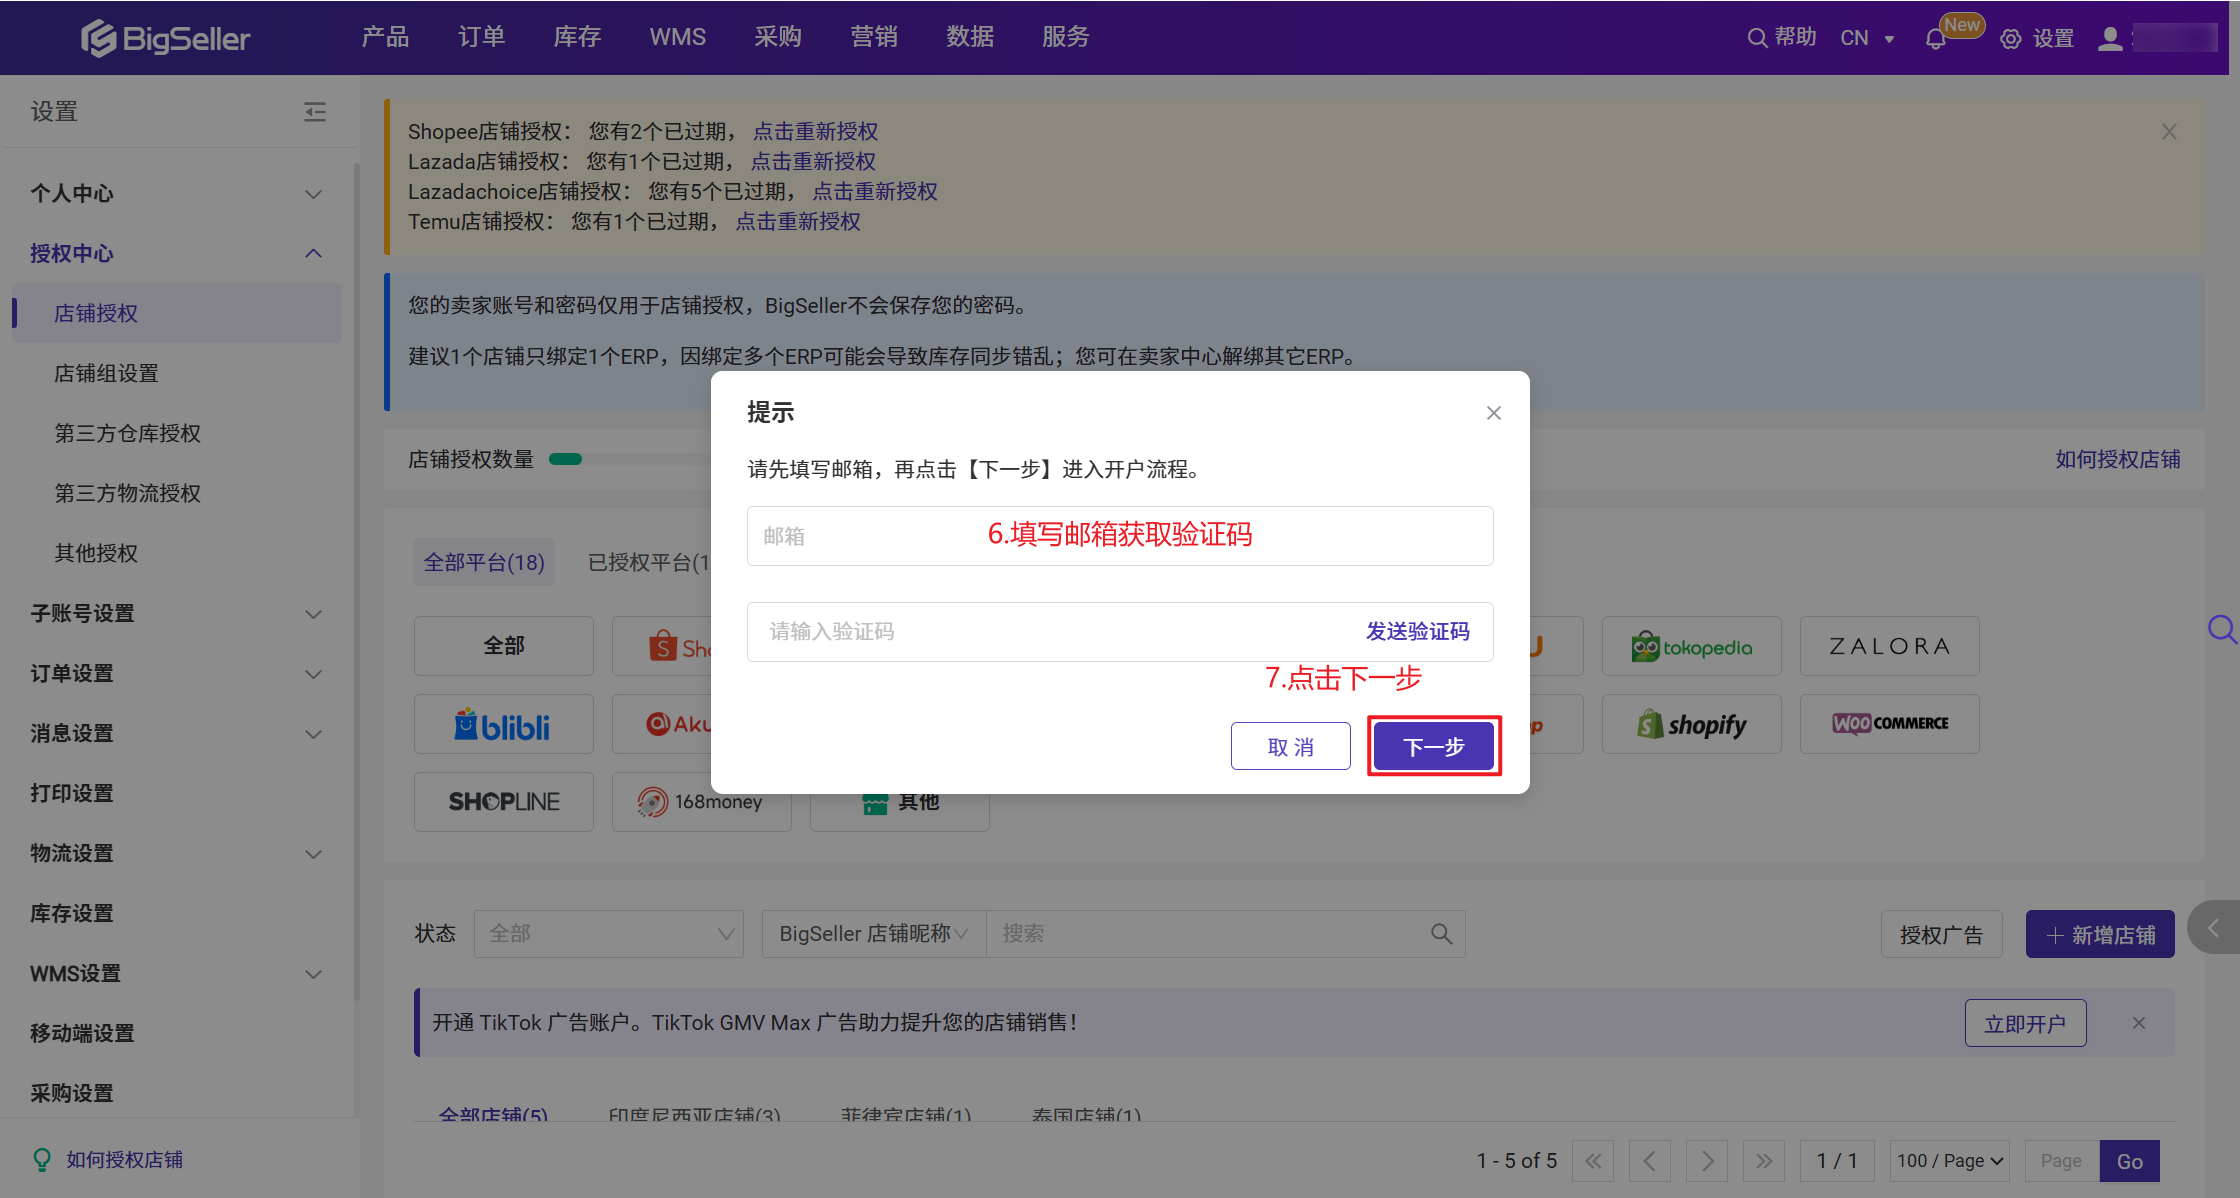Click the 下一步 button
Image resolution: width=2240 pixels, height=1198 pixels.
pyautogui.click(x=1433, y=746)
